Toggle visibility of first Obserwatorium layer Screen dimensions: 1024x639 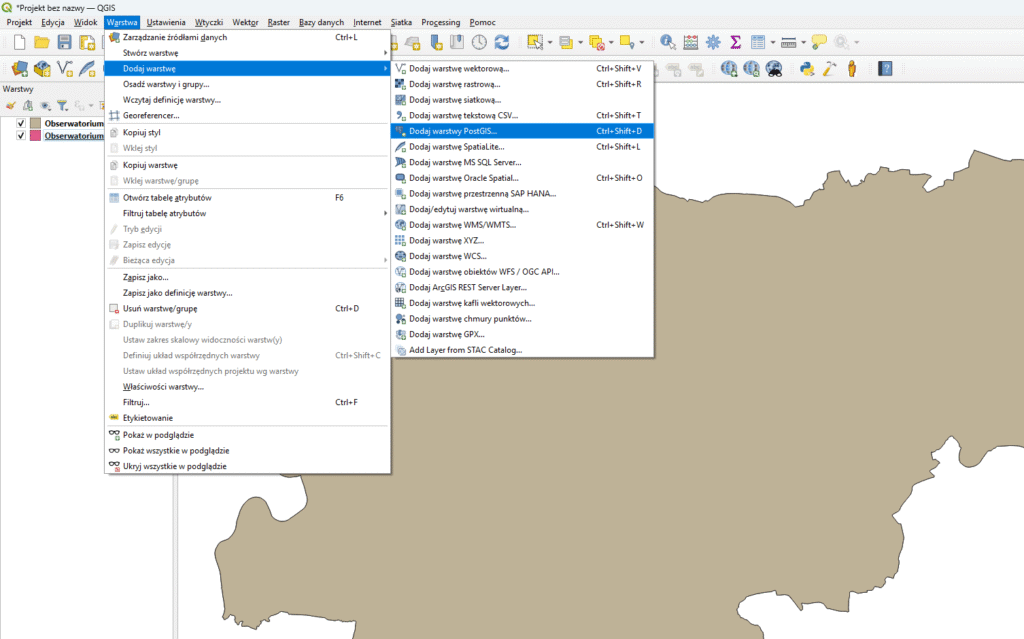point(21,124)
